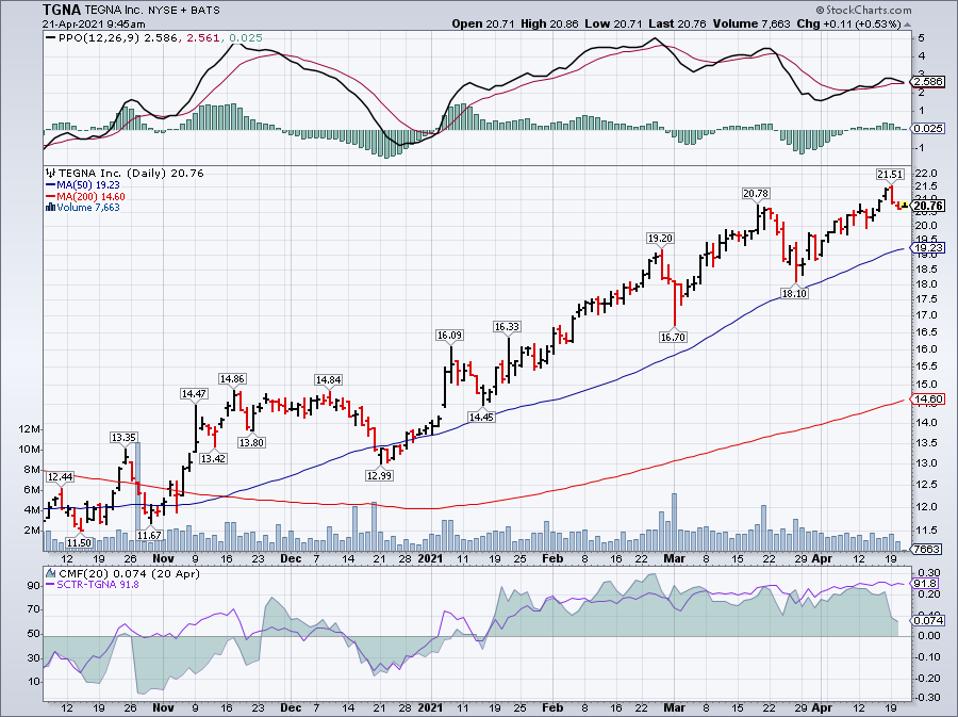Click the 'SCTR-TGNA 91.8' legend label
The width and height of the screenshot is (958, 717).
[x=98, y=585]
